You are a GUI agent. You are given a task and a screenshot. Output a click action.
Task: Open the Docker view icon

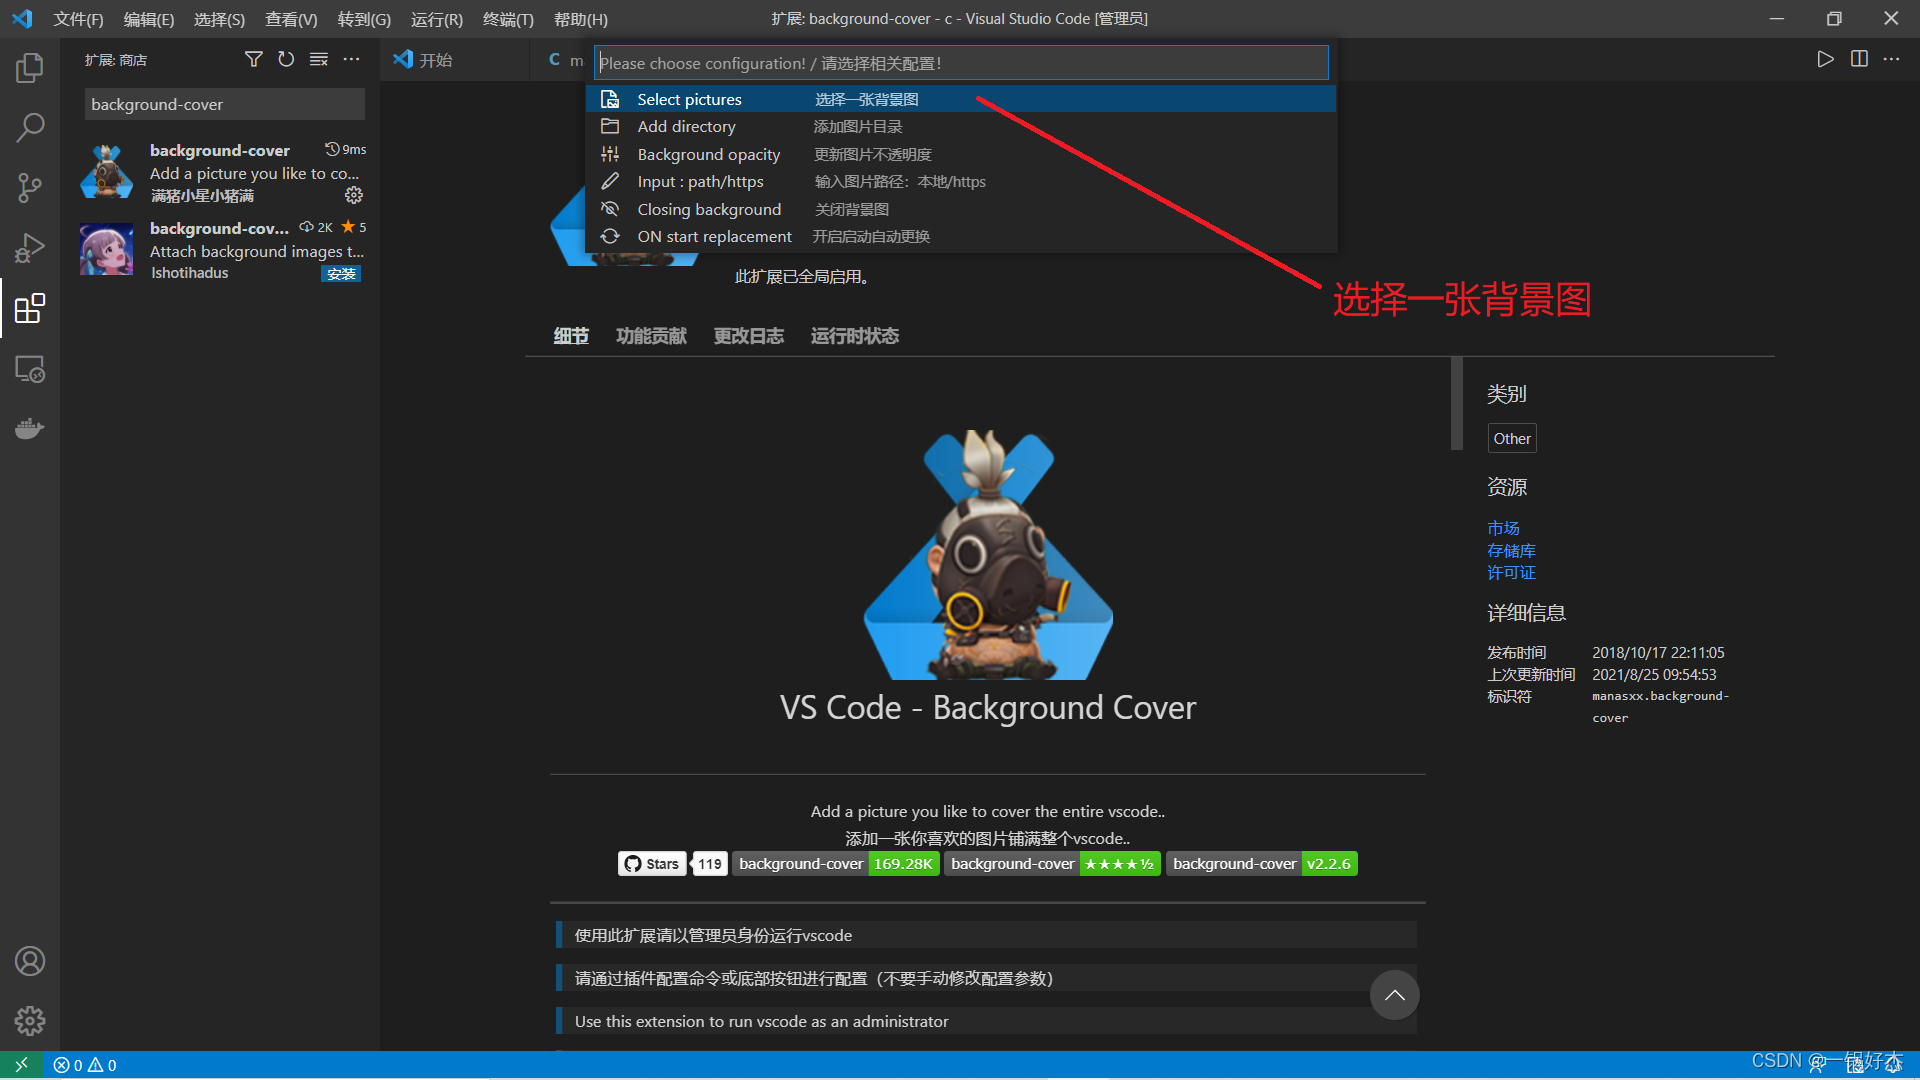click(x=30, y=429)
